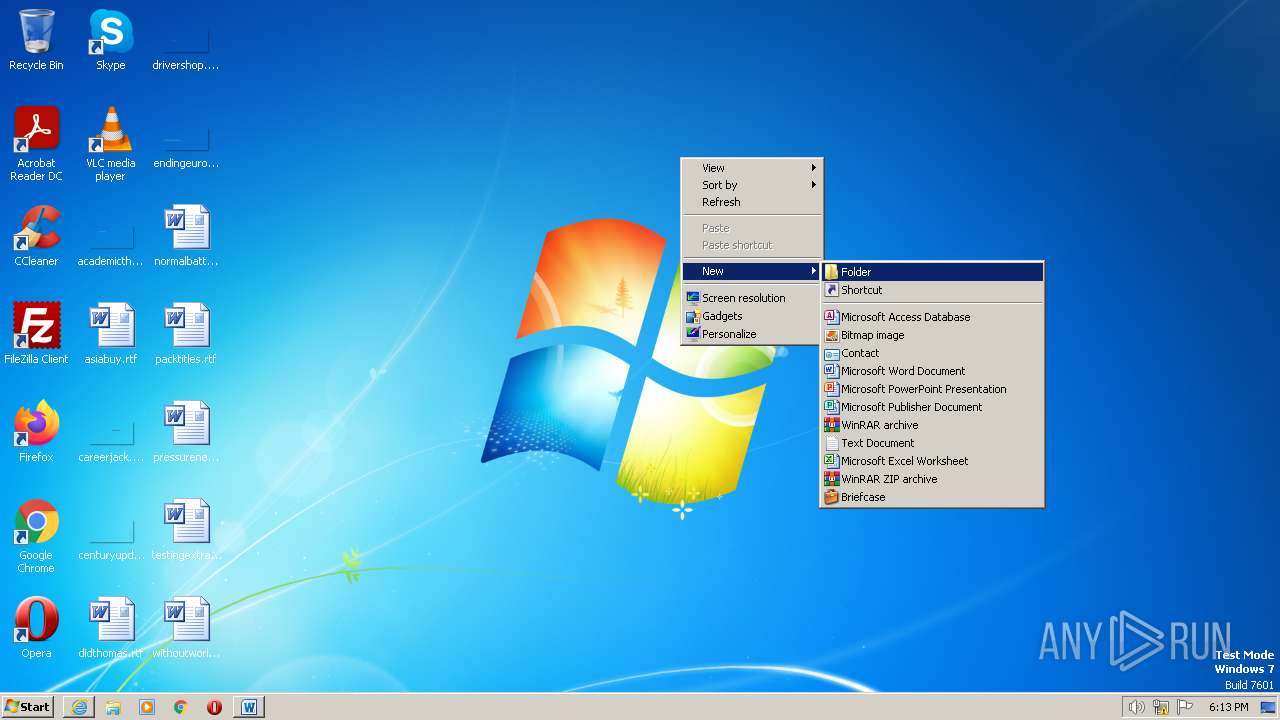This screenshot has height=720, width=1280.
Task: Create a new WinRAR archive
Action: (933, 425)
